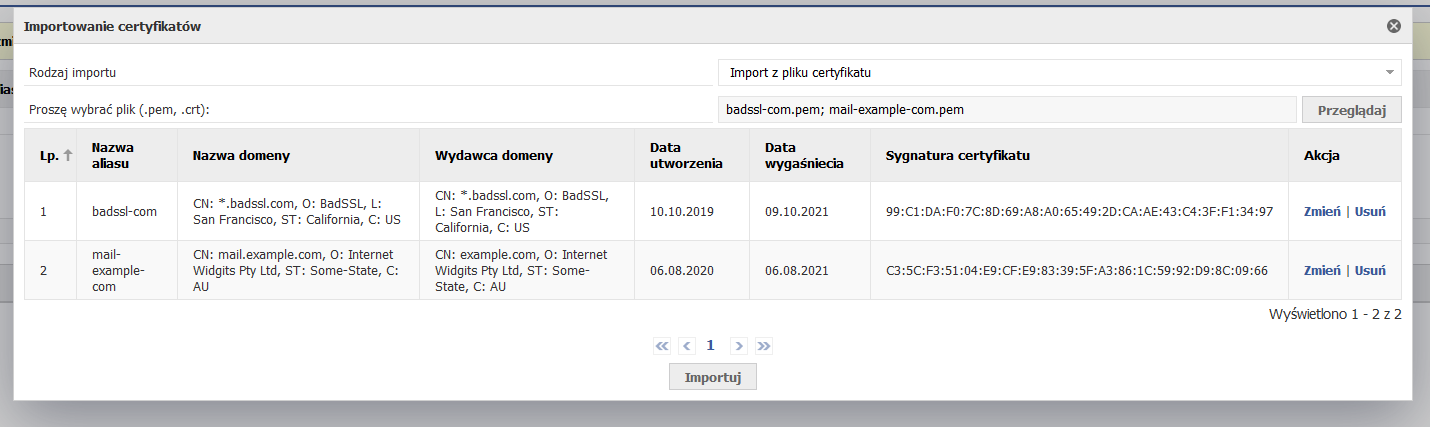This screenshot has width=1430, height=427.
Task: Click Zmień for badssl-com certificate
Action: pyautogui.click(x=1322, y=211)
